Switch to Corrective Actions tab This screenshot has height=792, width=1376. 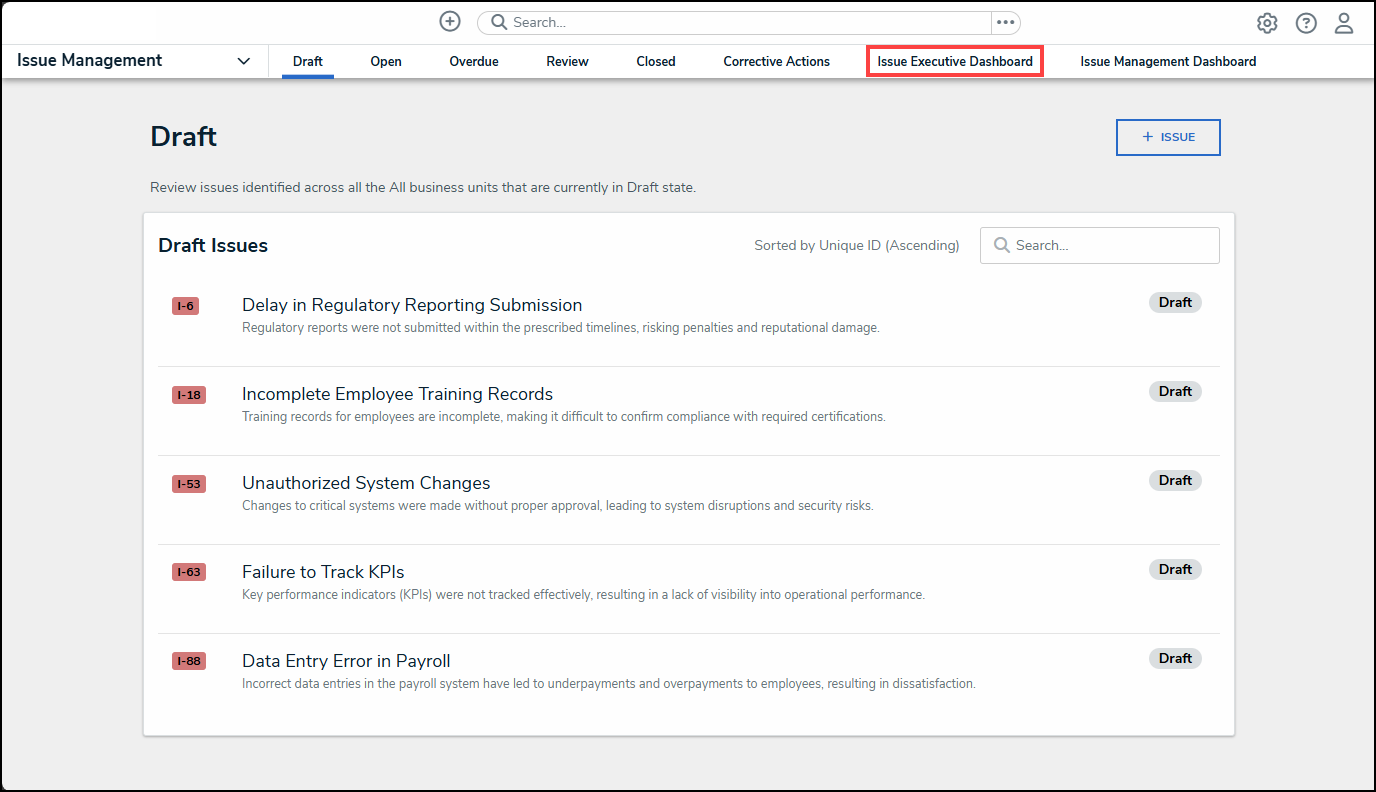[x=776, y=61]
